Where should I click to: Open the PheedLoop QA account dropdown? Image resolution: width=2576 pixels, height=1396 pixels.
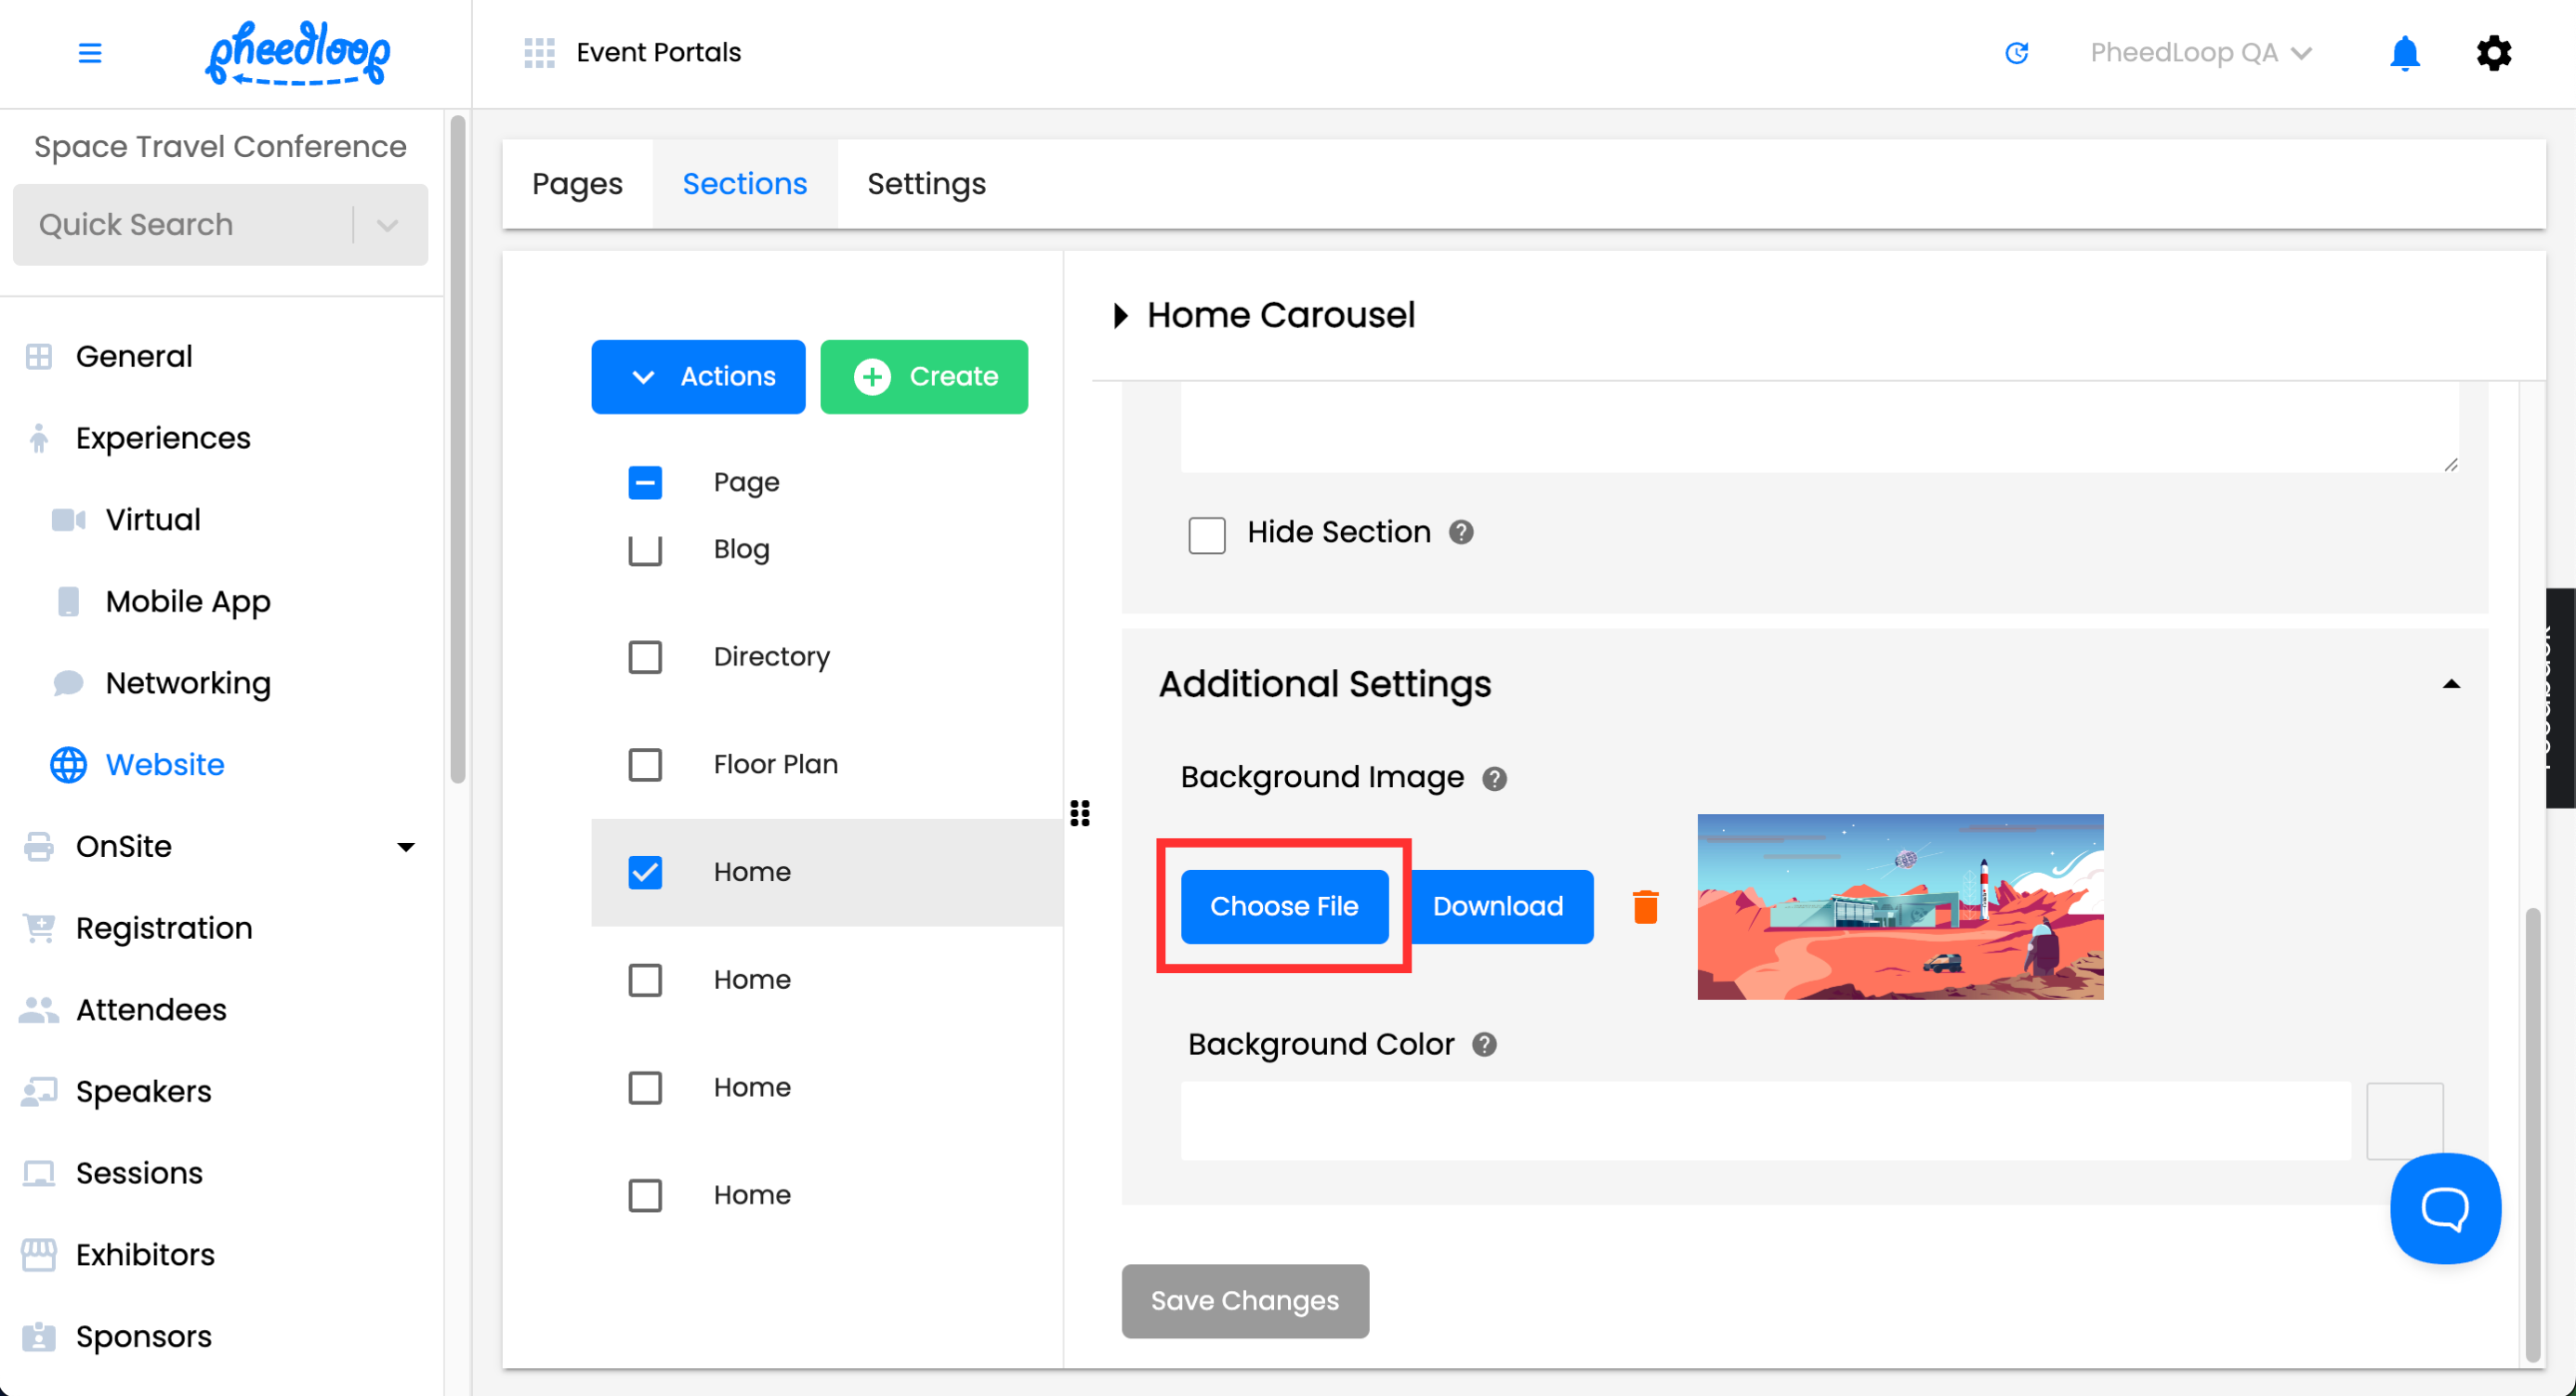point(2201,52)
